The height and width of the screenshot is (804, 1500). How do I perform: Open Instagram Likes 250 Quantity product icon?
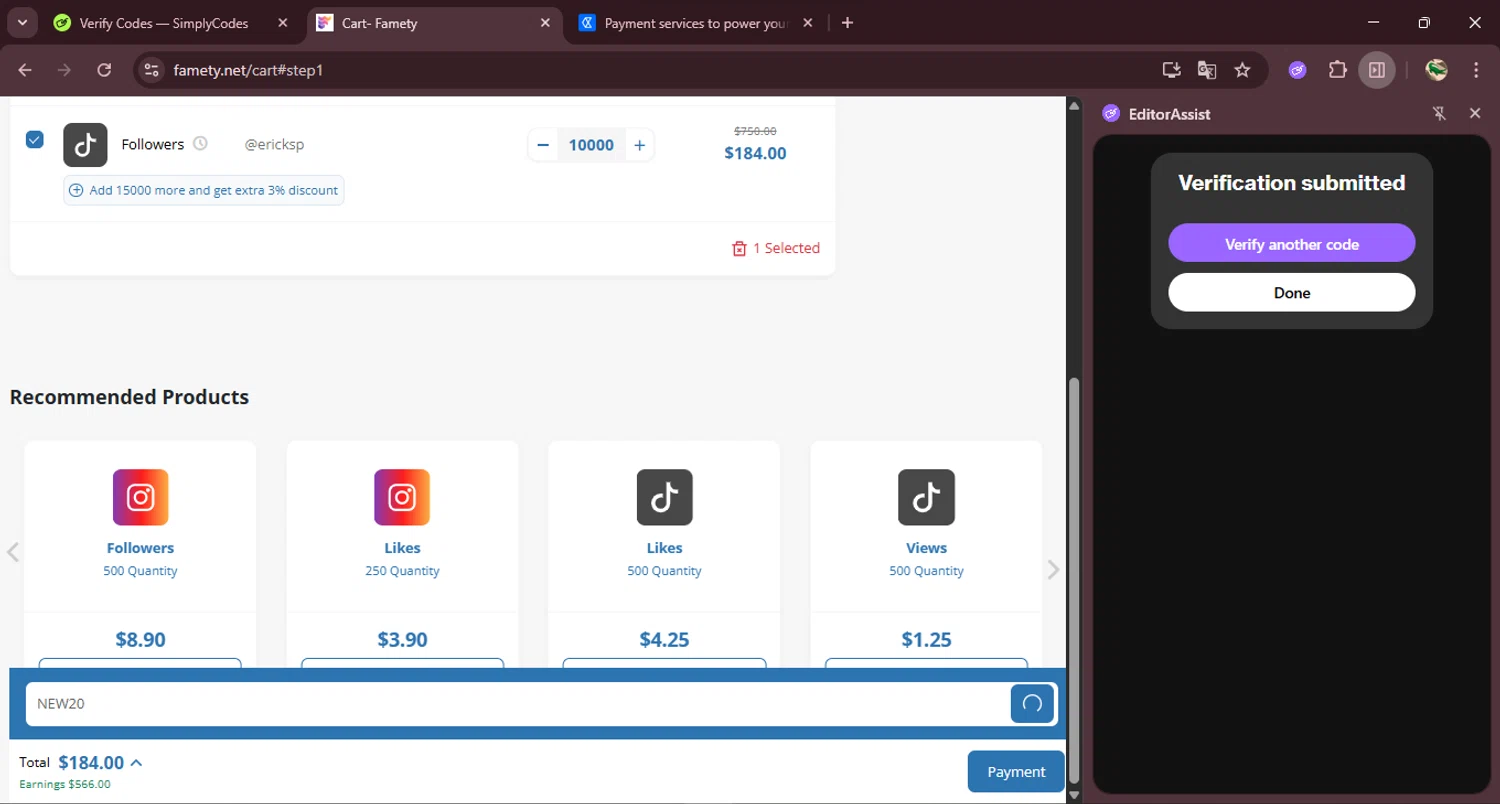[x=402, y=497]
